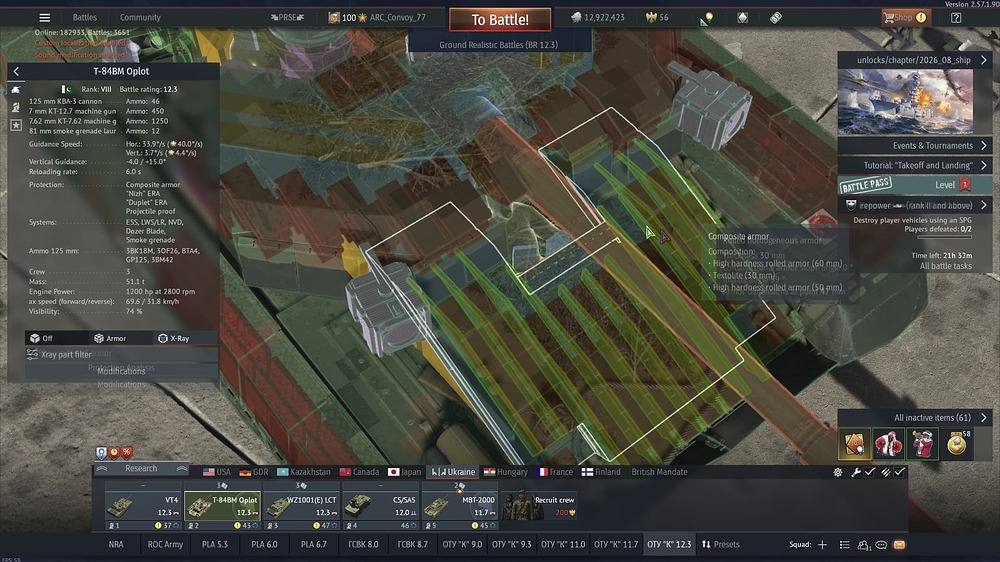Add a squad member with plus
This screenshot has width=1000, height=562.
822,545
